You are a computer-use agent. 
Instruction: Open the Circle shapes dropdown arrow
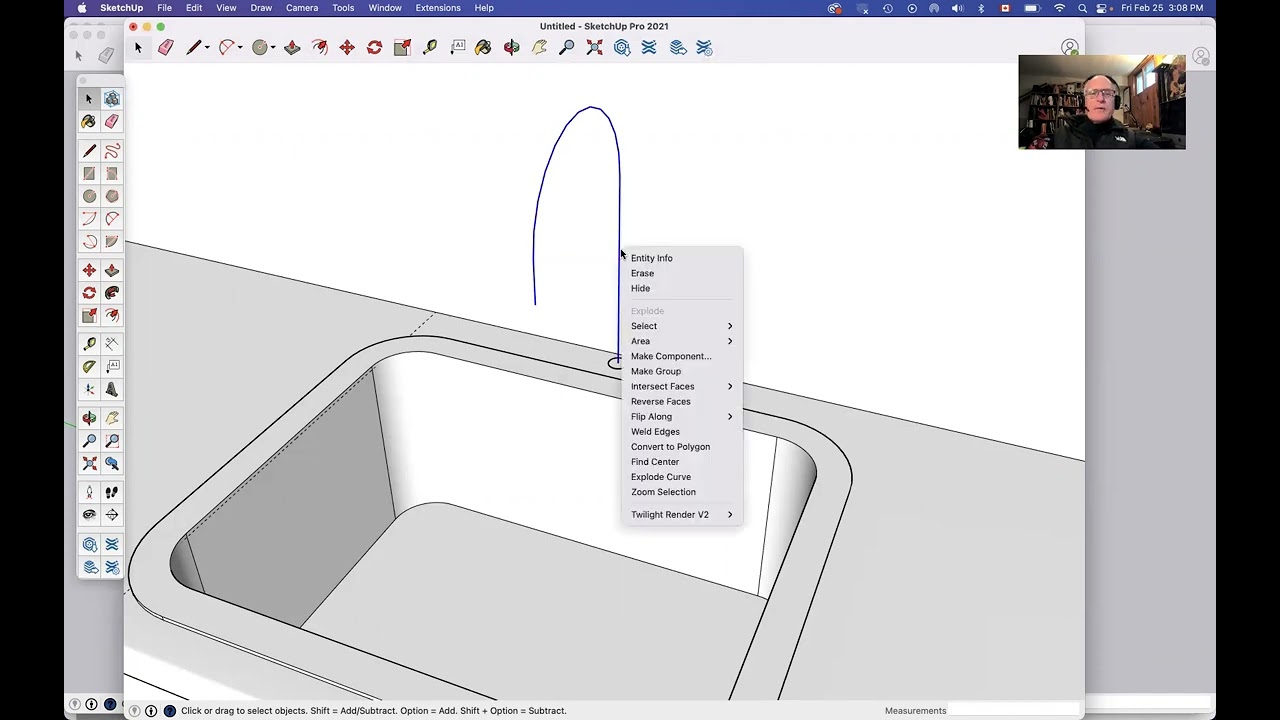pos(273,47)
